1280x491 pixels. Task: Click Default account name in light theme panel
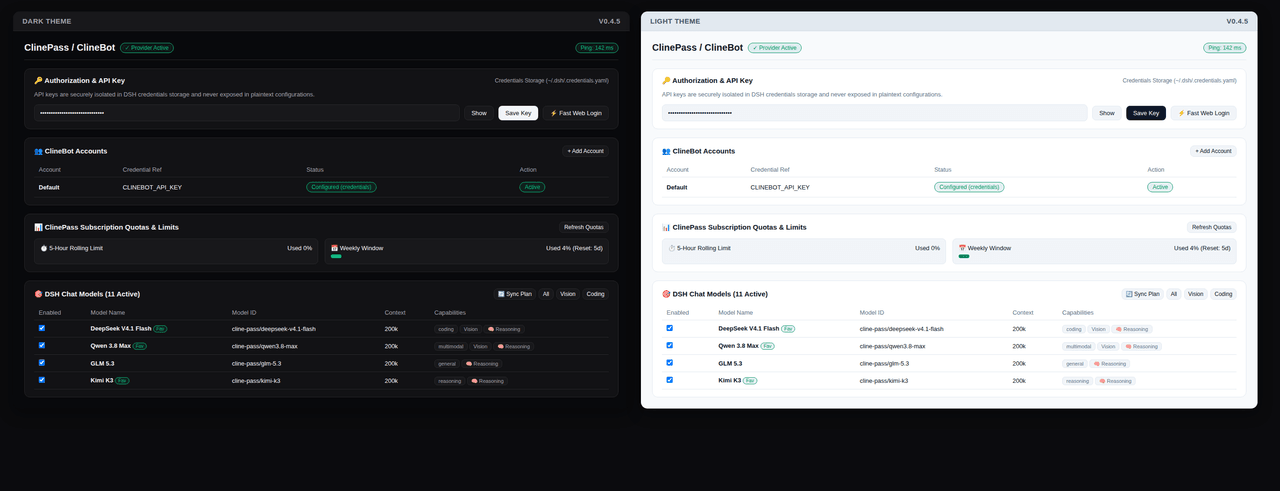point(677,187)
